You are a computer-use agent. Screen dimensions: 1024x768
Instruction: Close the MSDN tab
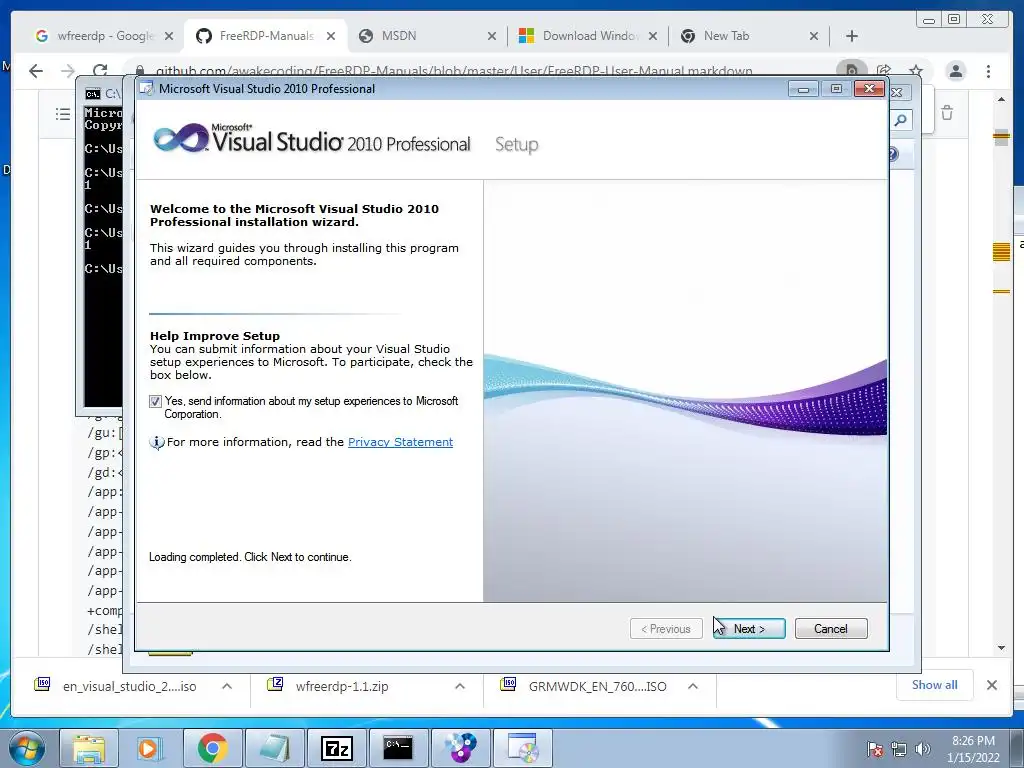492,37
